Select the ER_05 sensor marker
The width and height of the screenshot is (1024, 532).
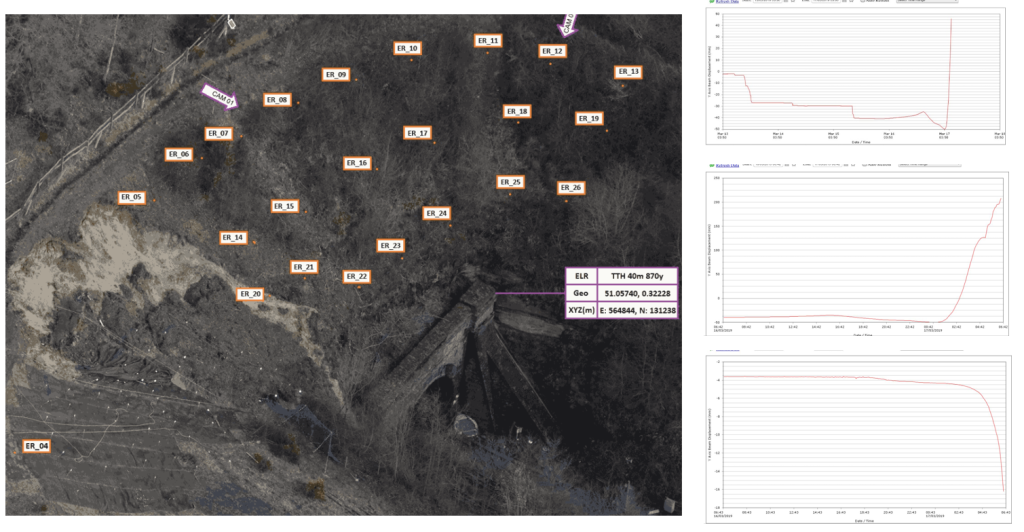coord(133,198)
